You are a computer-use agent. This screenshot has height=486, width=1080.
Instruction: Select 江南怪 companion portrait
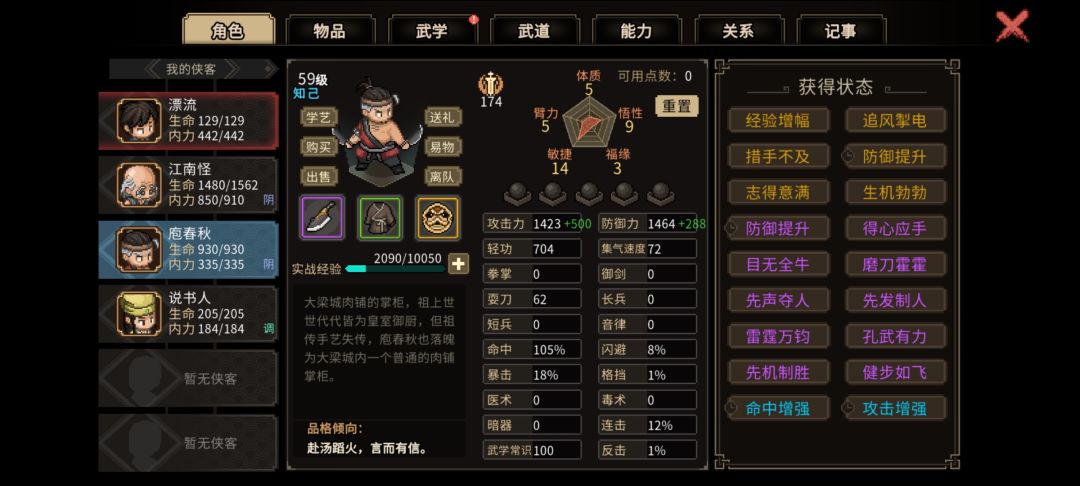(x=139, y=184)
